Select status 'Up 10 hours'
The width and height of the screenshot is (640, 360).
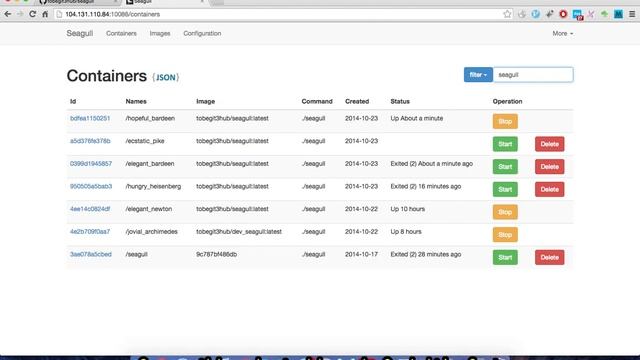[x=407, y=209]
